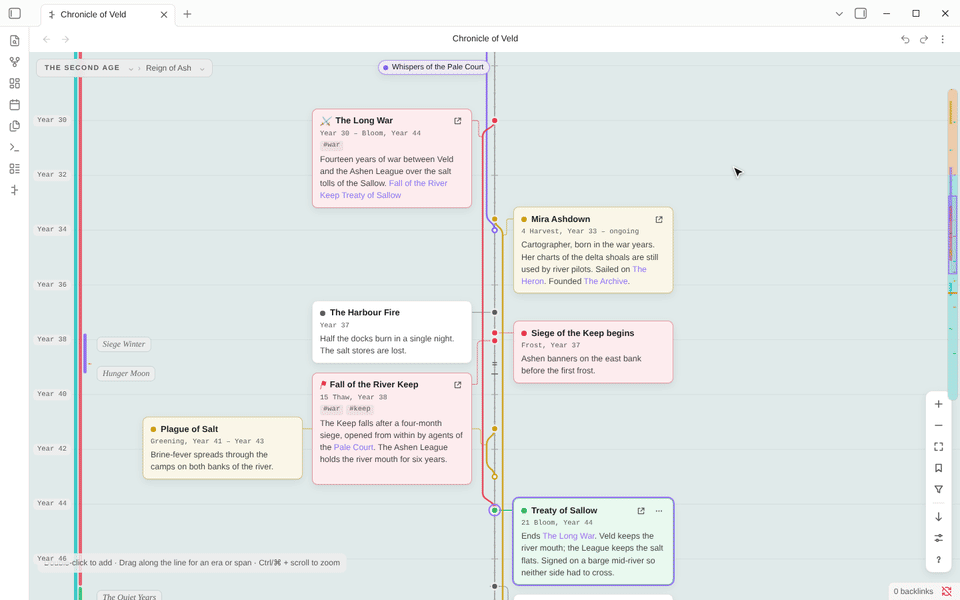Open The Archive link in Mira Ashdown card
Image resolution: width=960 pixels, height=600 pixels.
coord(606,281)
